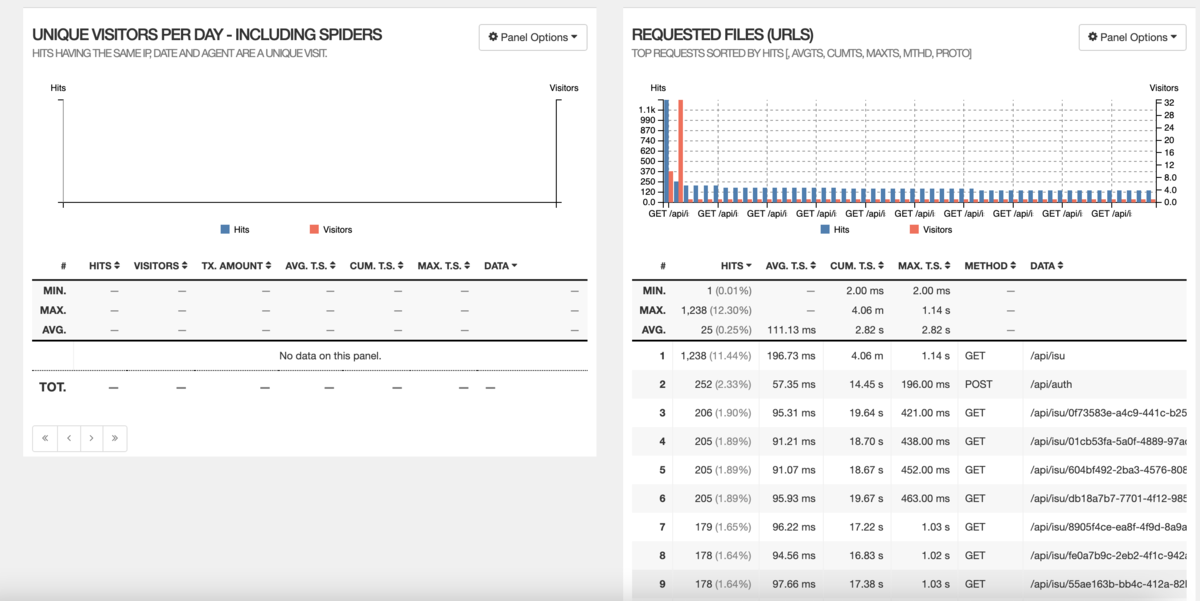Toggle Hits legend in Unique Visitors chart
1200x601 pixels.
click(235, 230)
